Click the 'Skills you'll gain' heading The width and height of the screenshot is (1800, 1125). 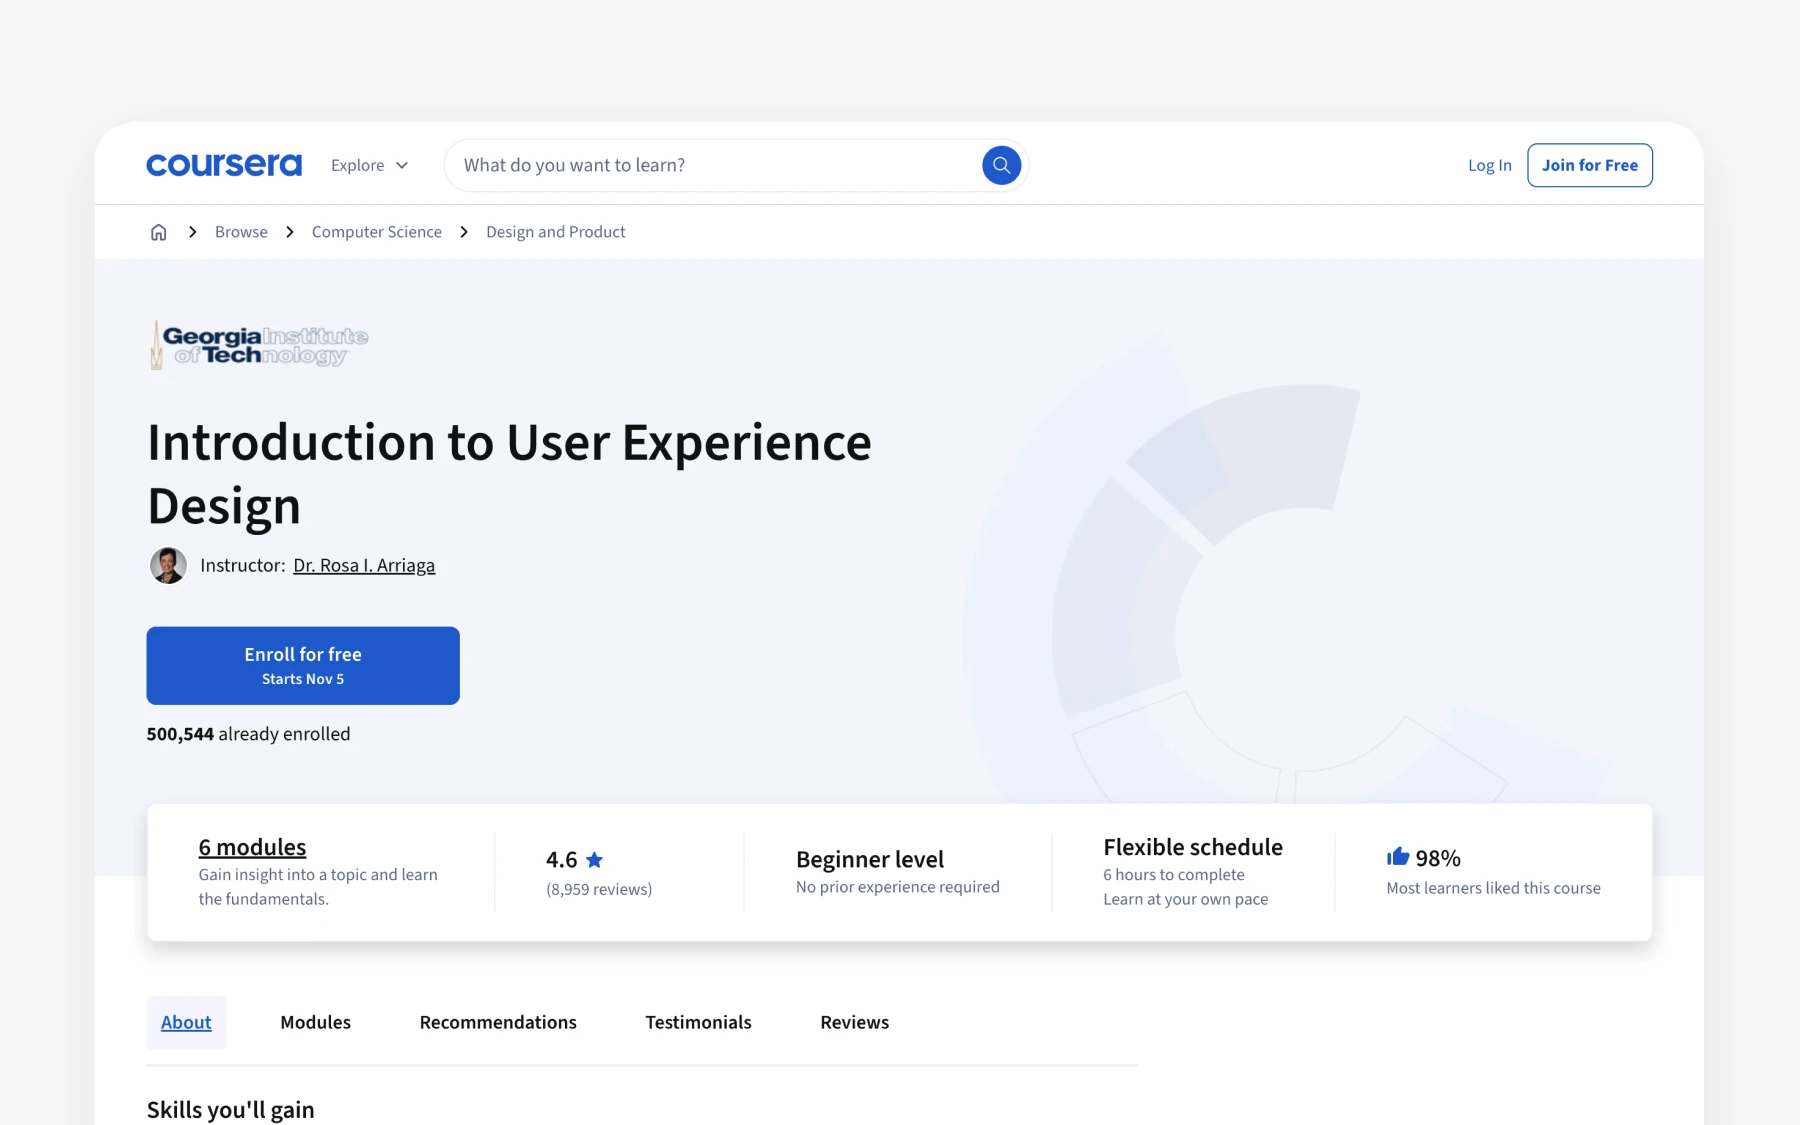(230, 1109)
